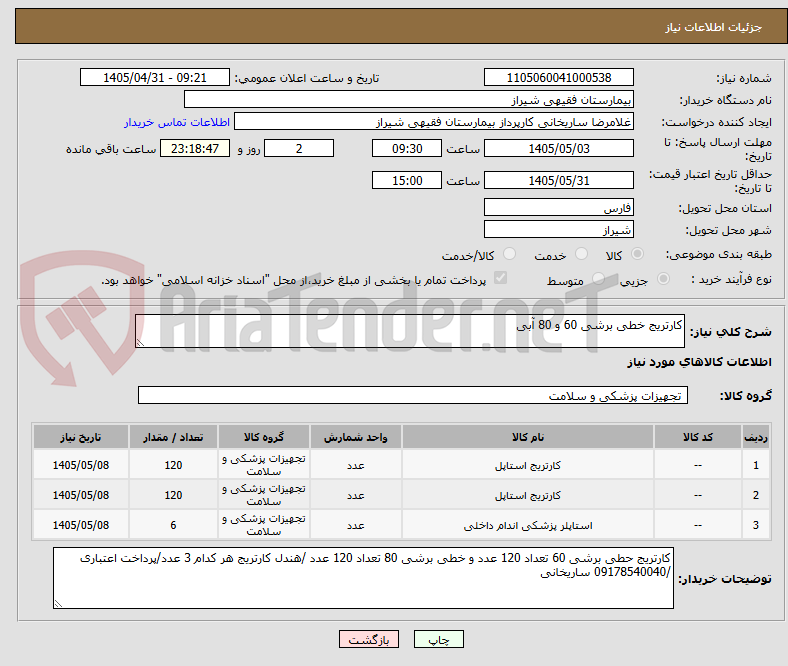This screenshot has height=666, width=788.
Task: Click the گروه کالا column header
Action: (264, 437)
